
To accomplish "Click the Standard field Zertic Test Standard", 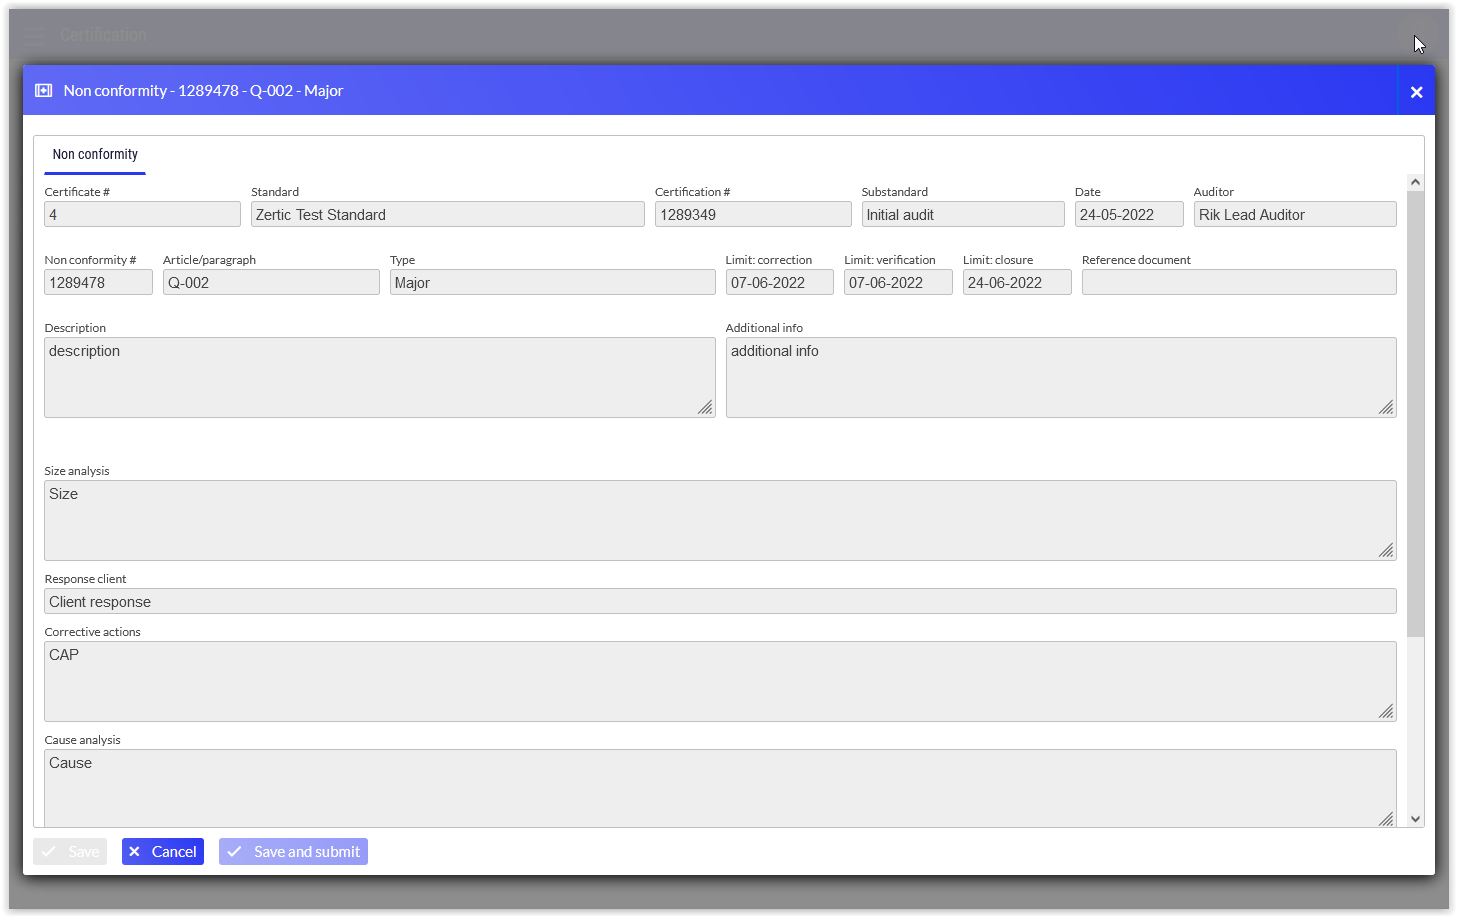I will point(447,215).
